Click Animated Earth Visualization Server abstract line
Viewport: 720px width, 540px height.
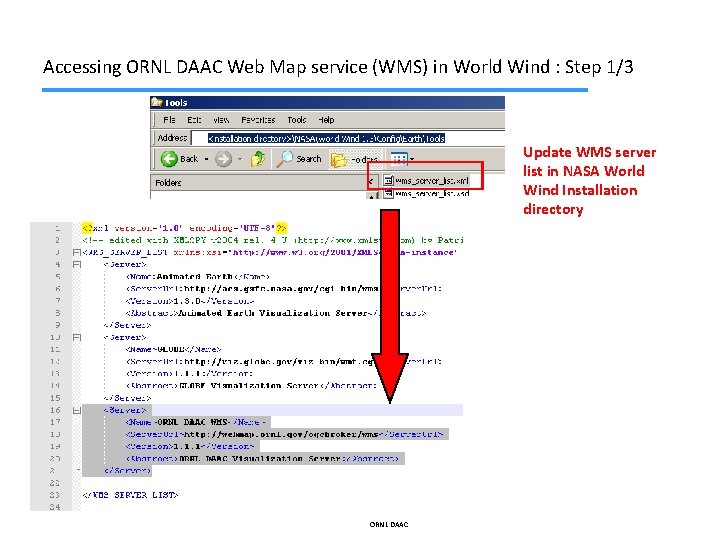click(x=276, y=313)
